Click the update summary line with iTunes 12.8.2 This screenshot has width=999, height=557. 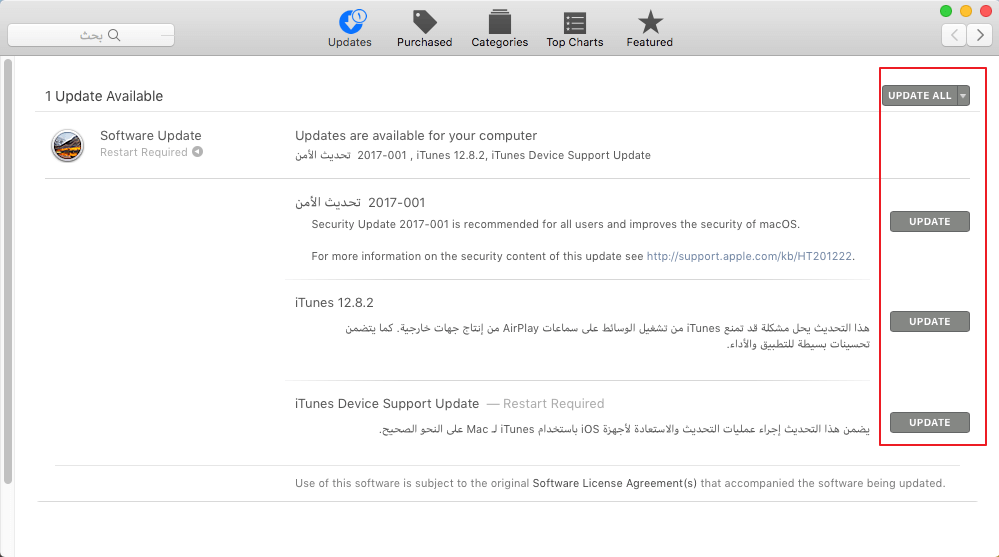pos(473,156)
